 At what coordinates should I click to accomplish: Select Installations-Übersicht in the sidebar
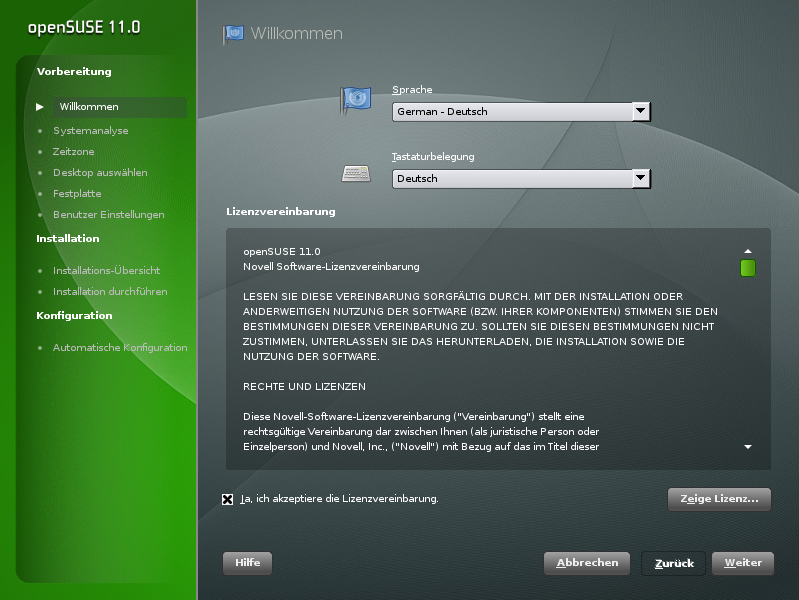click(106, 271)
